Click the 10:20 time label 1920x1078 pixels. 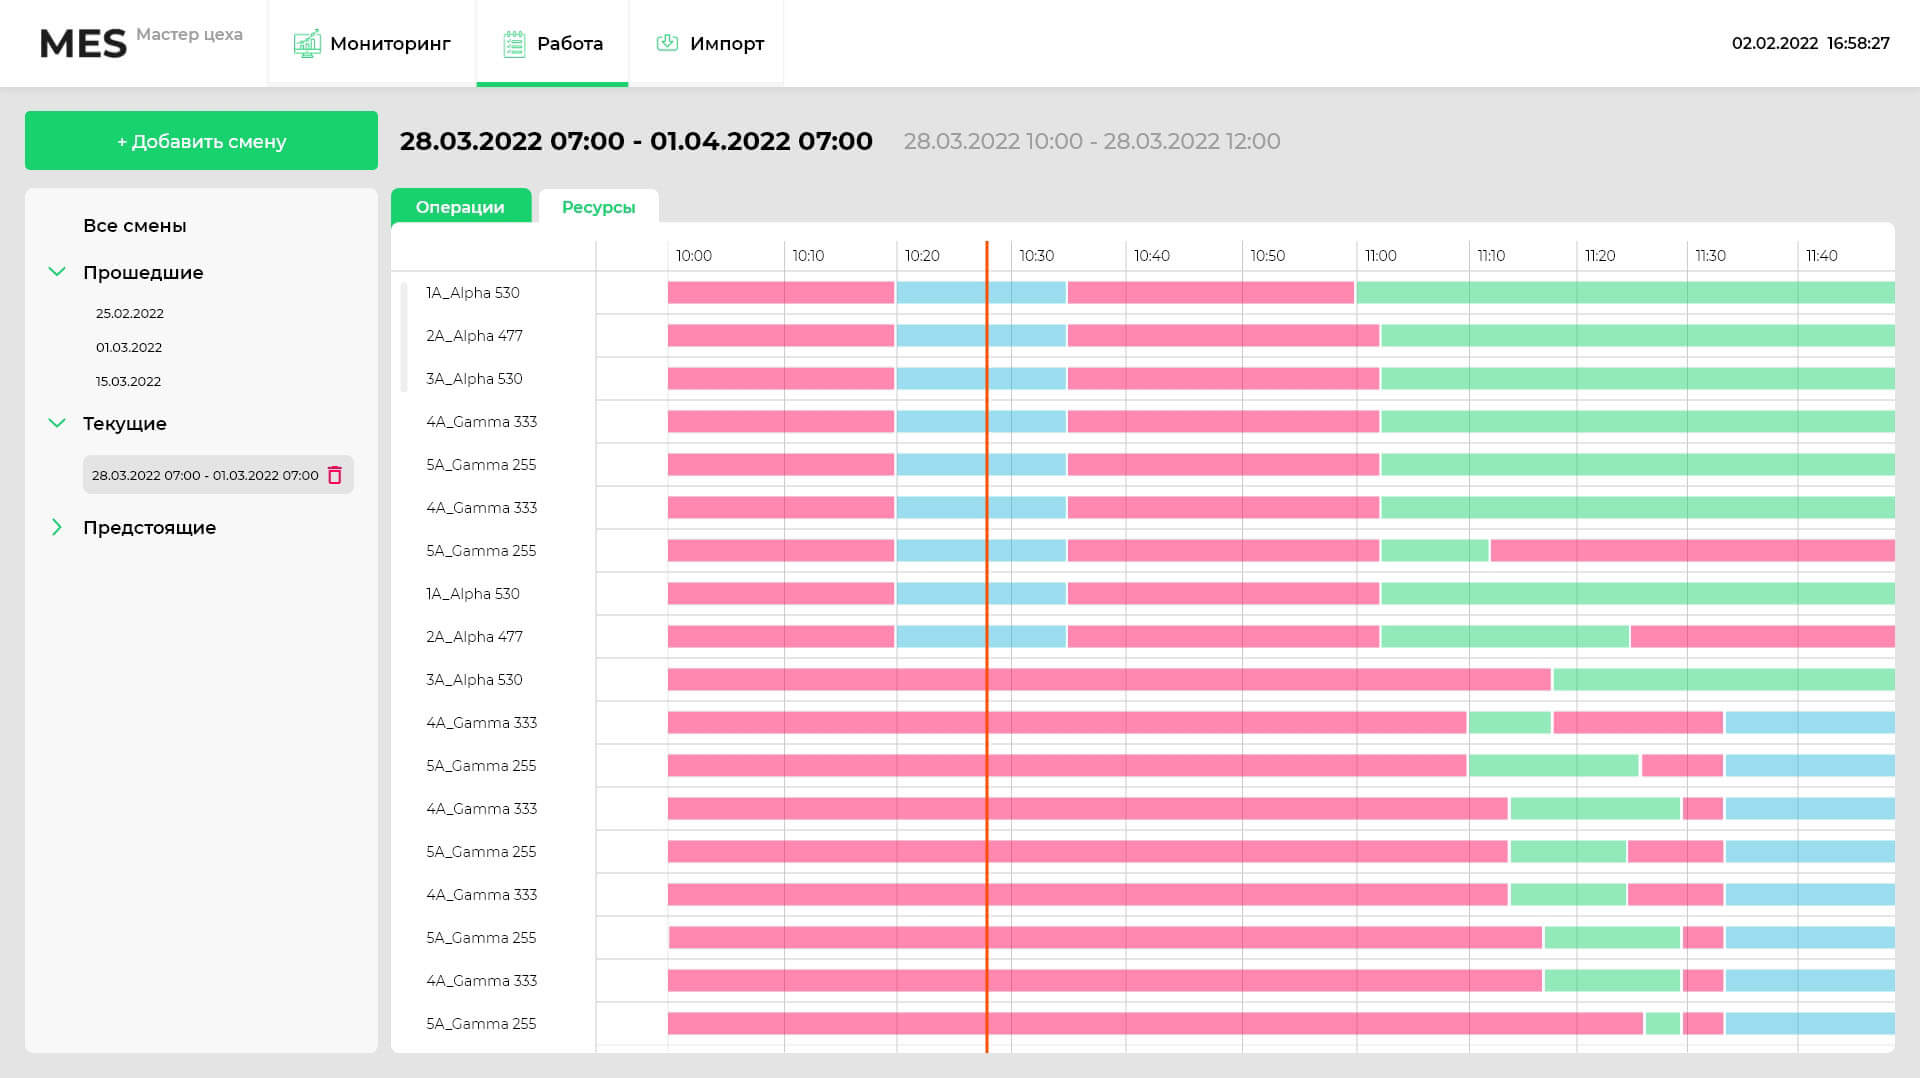pos(922,256)
